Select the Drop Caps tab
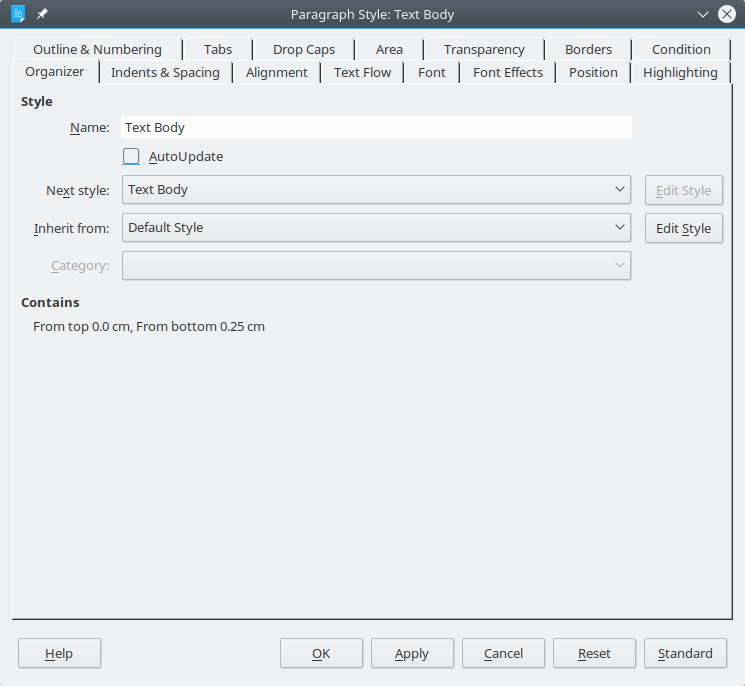The height and width of the screenshot is (686, 745). (x=304, y=50)
